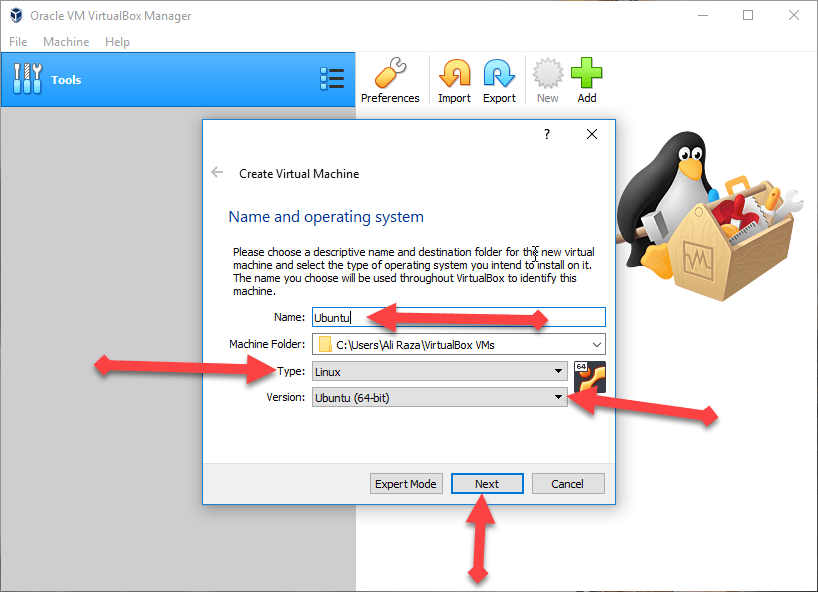Click the back arrow in wizard
818x592 pixels.
click(217, 172)
